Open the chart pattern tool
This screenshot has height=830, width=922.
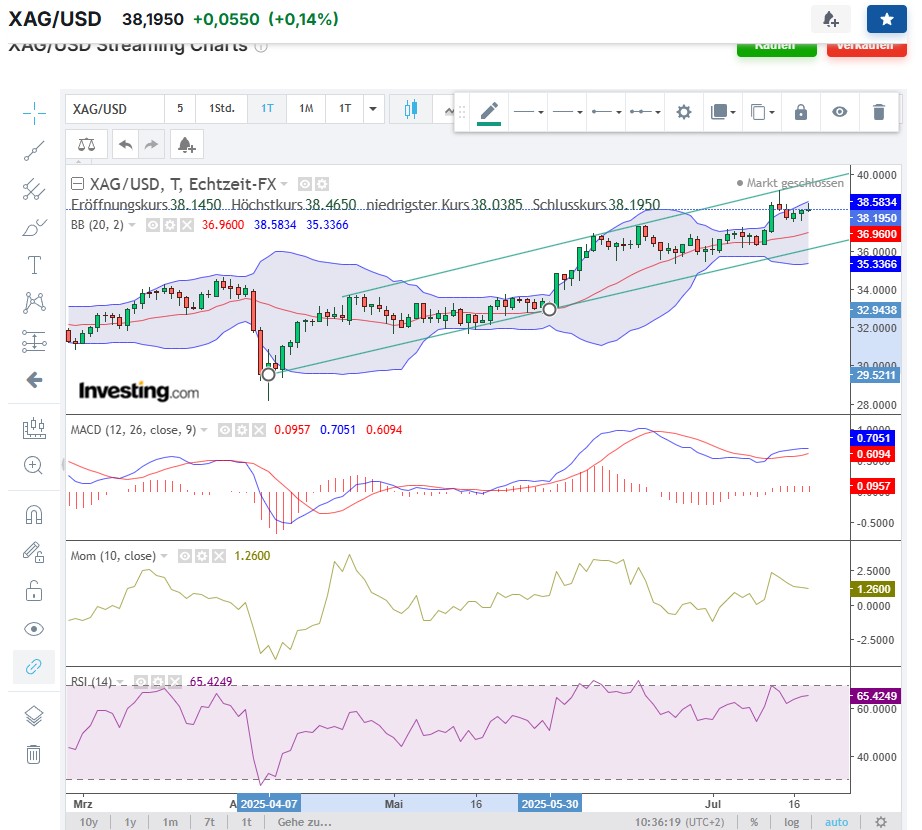(x=34, y=303)
